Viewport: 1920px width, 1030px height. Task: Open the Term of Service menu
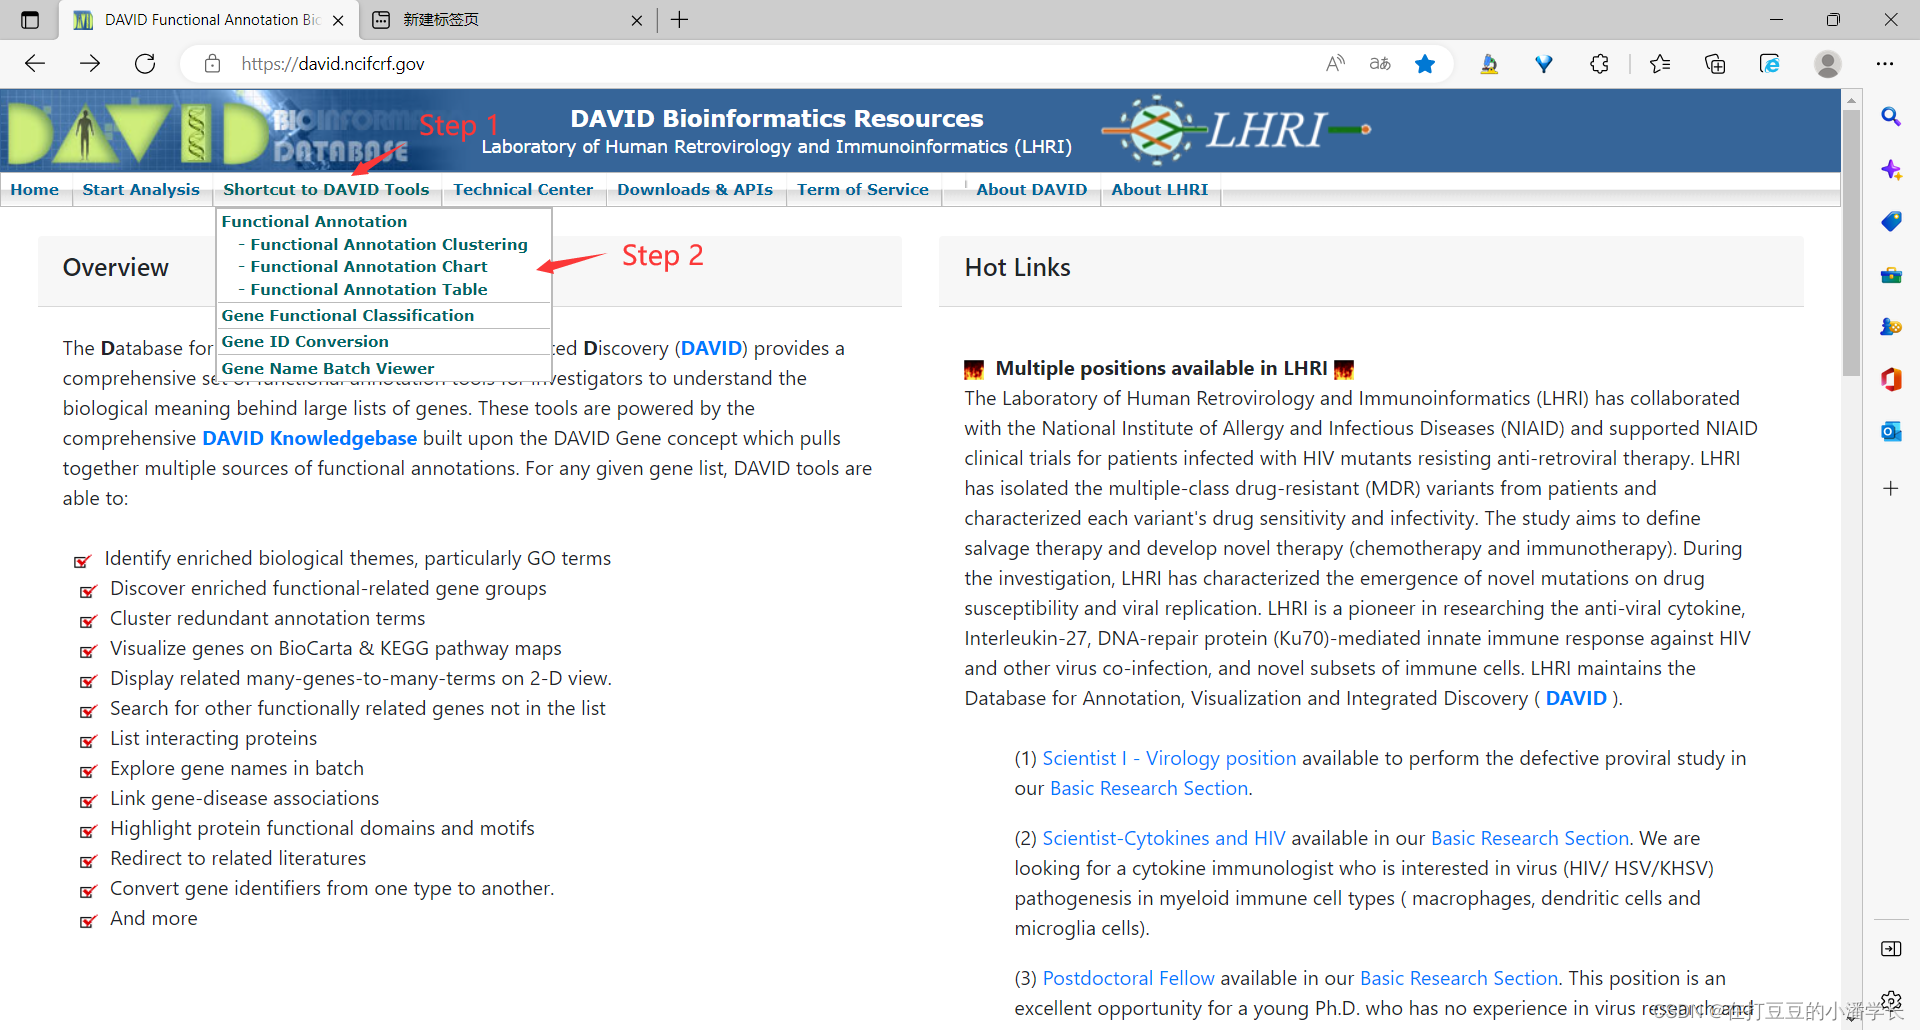[x=863, y=189]
